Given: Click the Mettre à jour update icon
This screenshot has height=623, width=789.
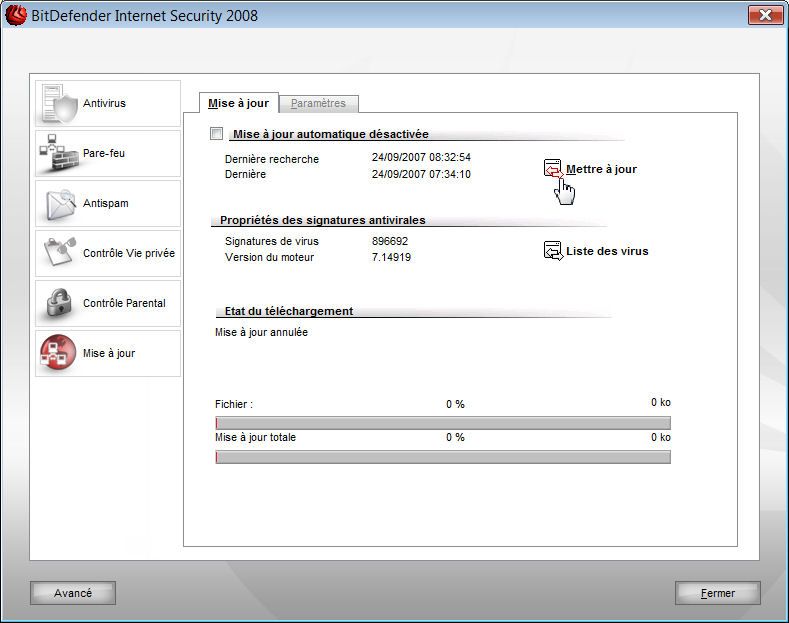Looking at the screenshot, I should tap(553, 169).
